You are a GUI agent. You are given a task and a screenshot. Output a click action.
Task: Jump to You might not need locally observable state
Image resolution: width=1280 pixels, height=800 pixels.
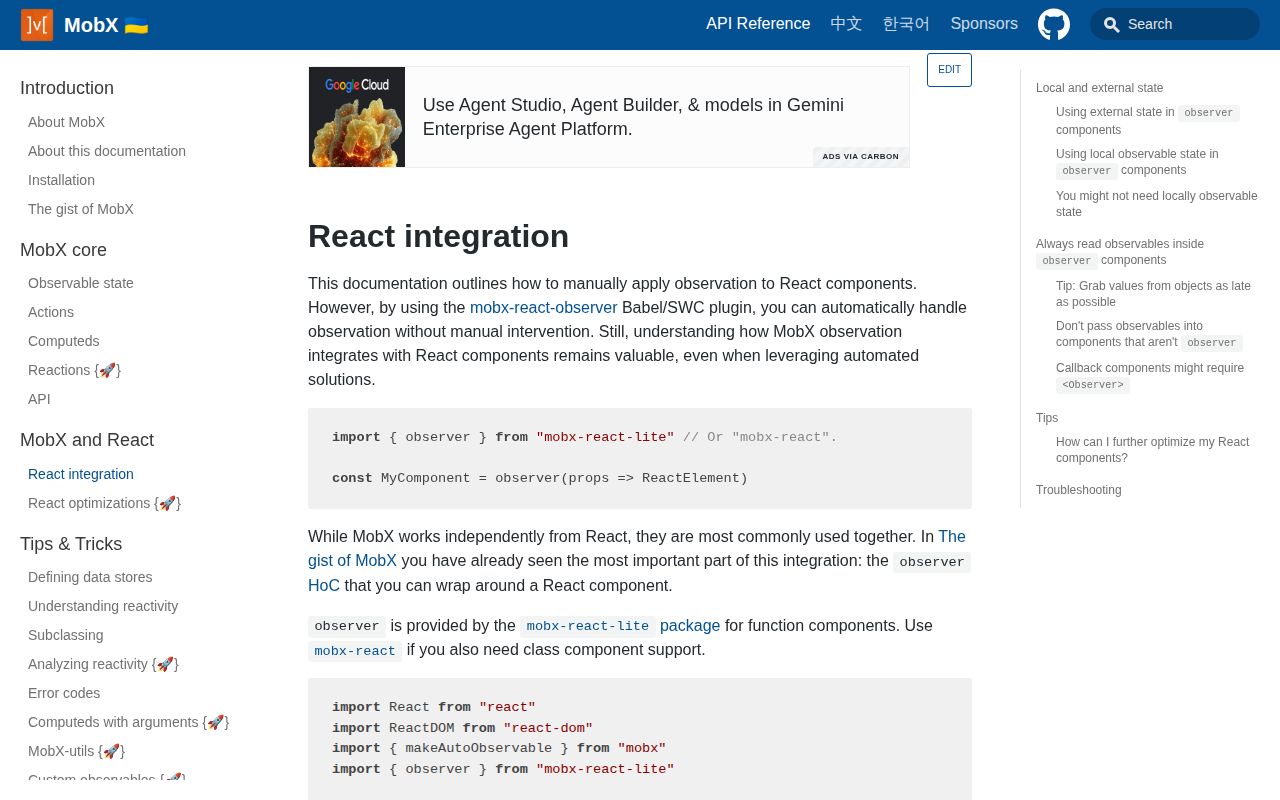pyautogui.click(x=1157, y=204)
